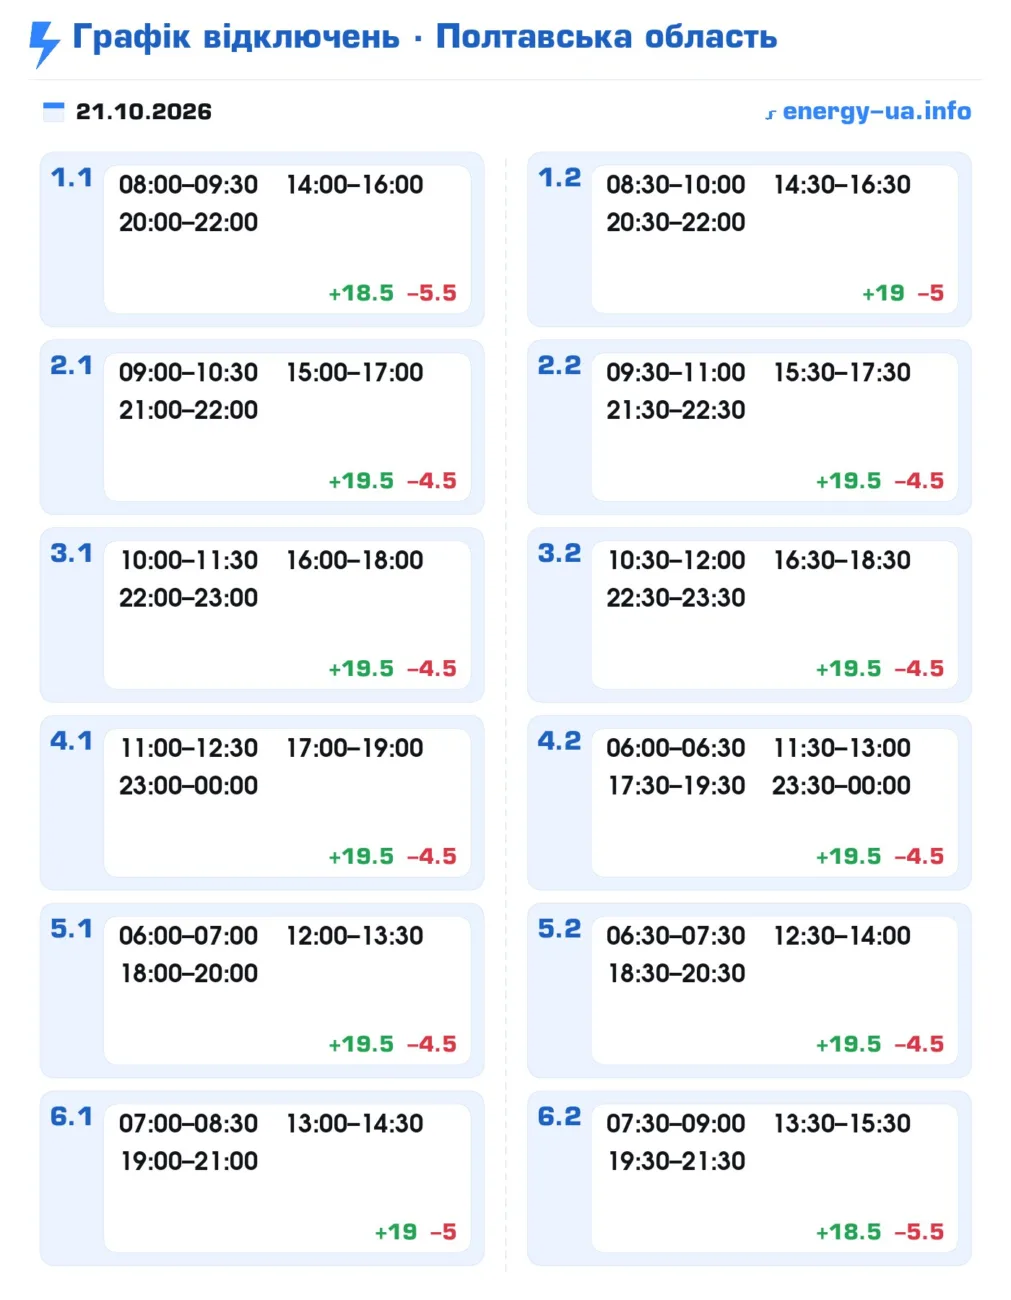Click the lightning bolt logo icon
1011x1300 pixels.
(44, 44)
